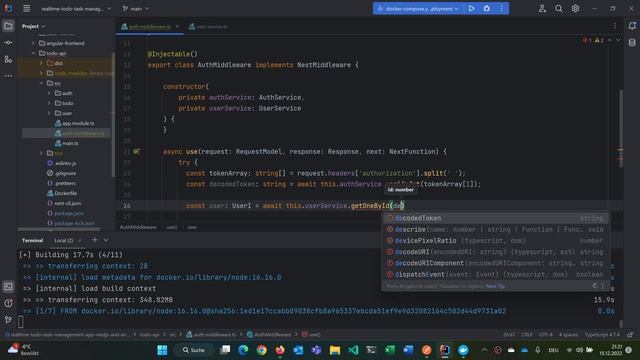Open the Database tool window
The width and height of the screenshot is (640, 360).
click(x=632, y=43)
